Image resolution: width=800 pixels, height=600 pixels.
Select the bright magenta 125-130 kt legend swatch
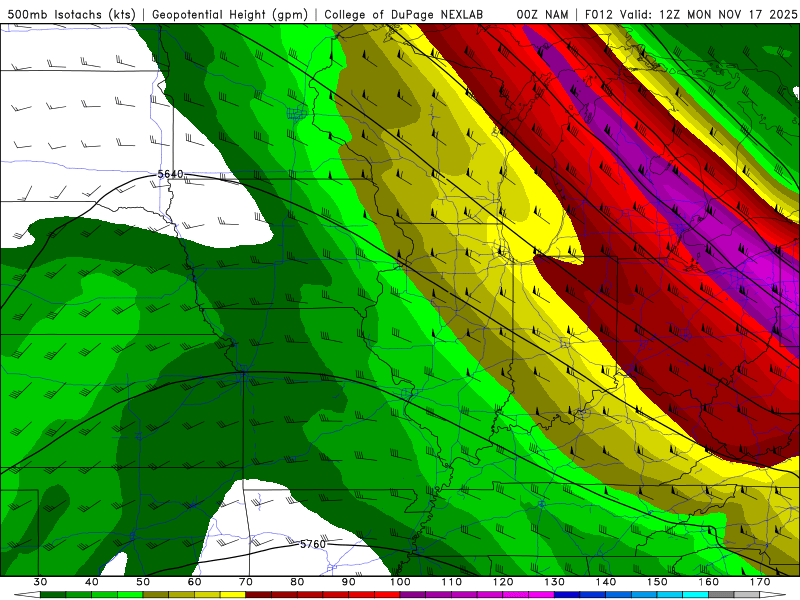[541, 595]
